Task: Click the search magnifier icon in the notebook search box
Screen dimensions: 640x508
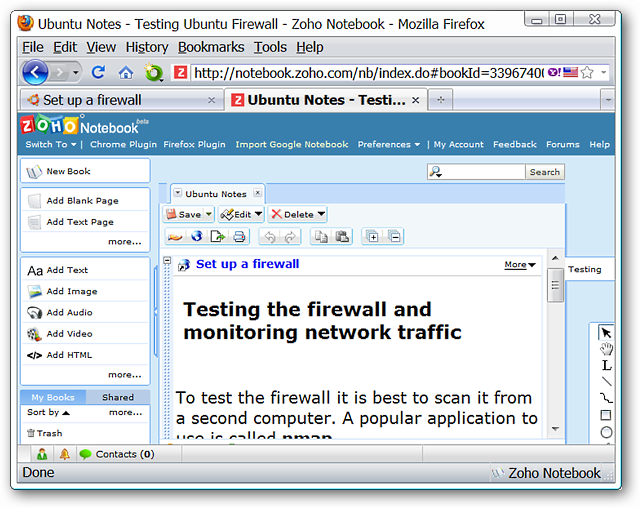Action: pyautogui.click(x=436, y=172)
